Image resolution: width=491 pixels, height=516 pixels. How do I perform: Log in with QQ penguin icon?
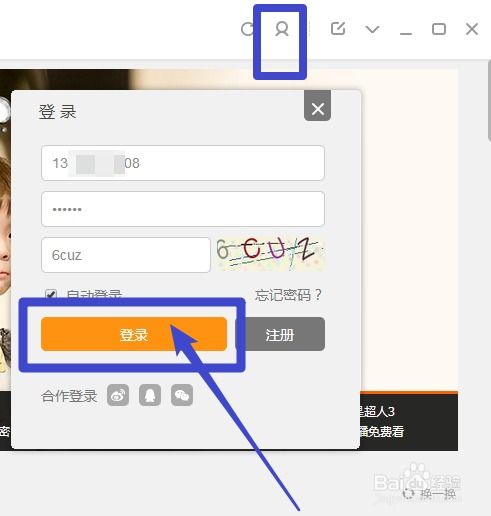[150, 395]
